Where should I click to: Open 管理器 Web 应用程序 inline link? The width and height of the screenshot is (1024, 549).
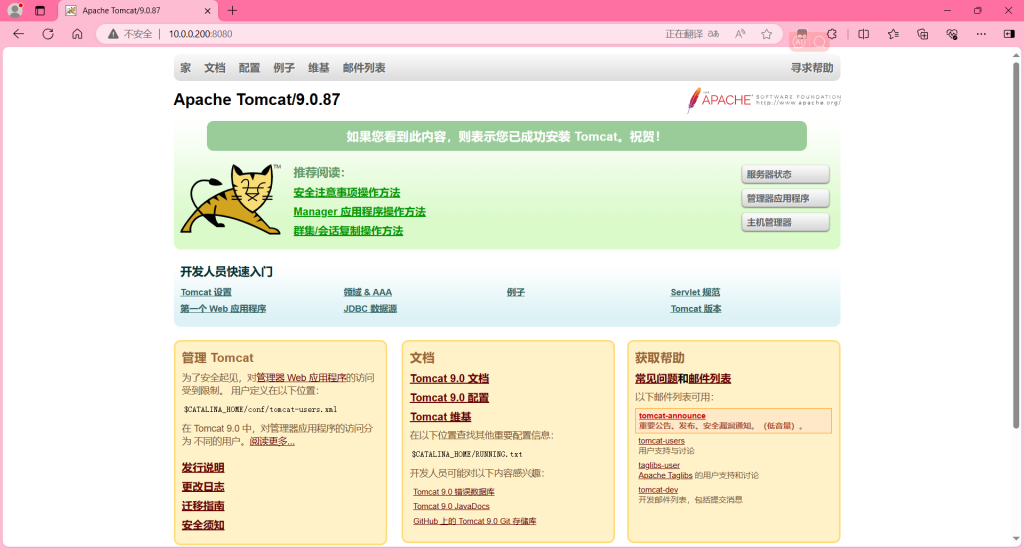click(302, 378)
